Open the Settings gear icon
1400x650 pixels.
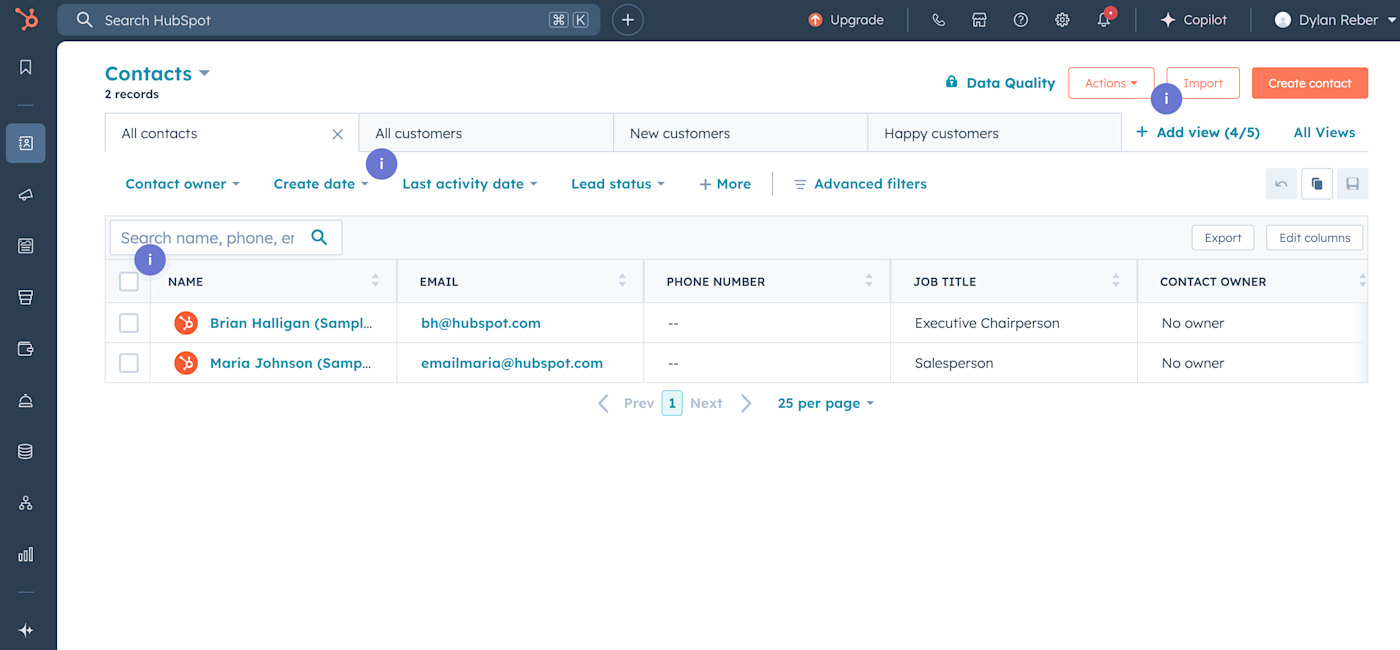pos(1062,20)
